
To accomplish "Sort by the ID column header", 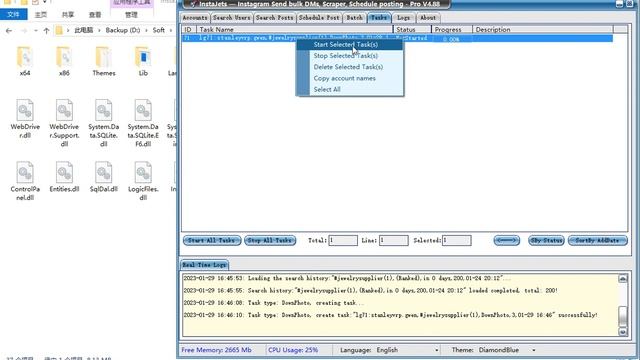I will click(189, 29).
